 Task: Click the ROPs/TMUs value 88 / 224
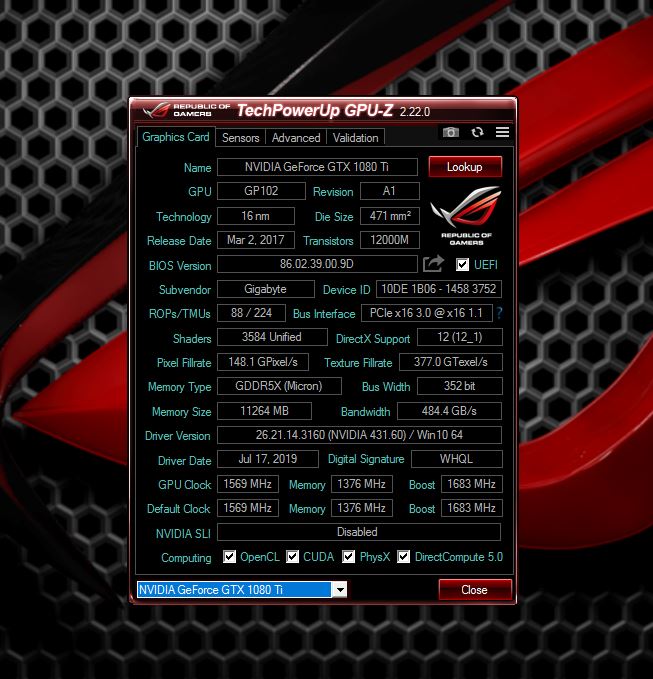[x=251, y=313]
